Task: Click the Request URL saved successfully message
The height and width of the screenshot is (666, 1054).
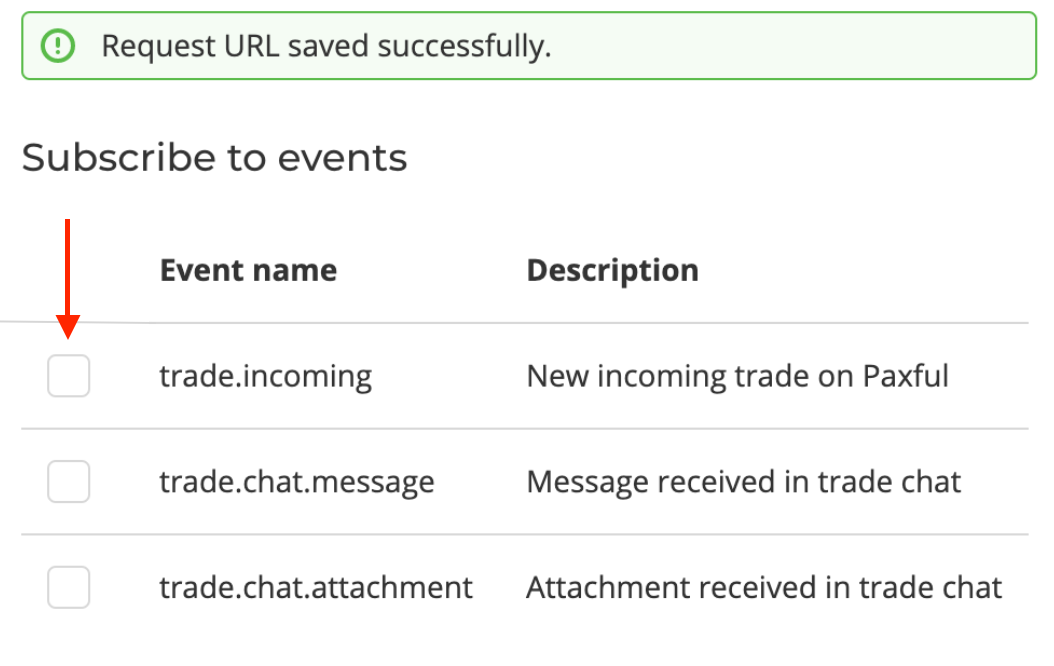Action: click(326, 46)
